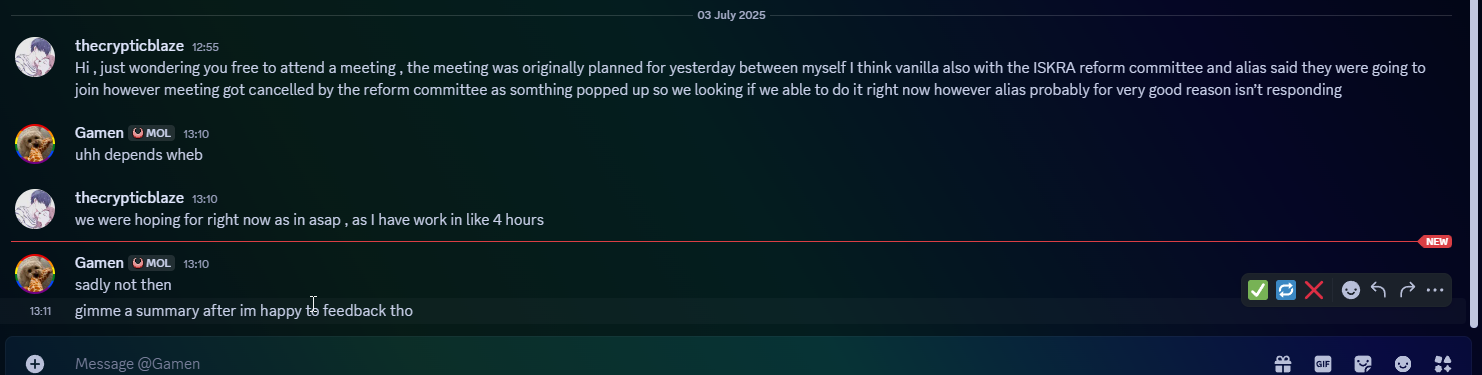Open Add Reaction smiley in message toolbar
This screenshot has height=375, width=1482.
click(1351, 290)
